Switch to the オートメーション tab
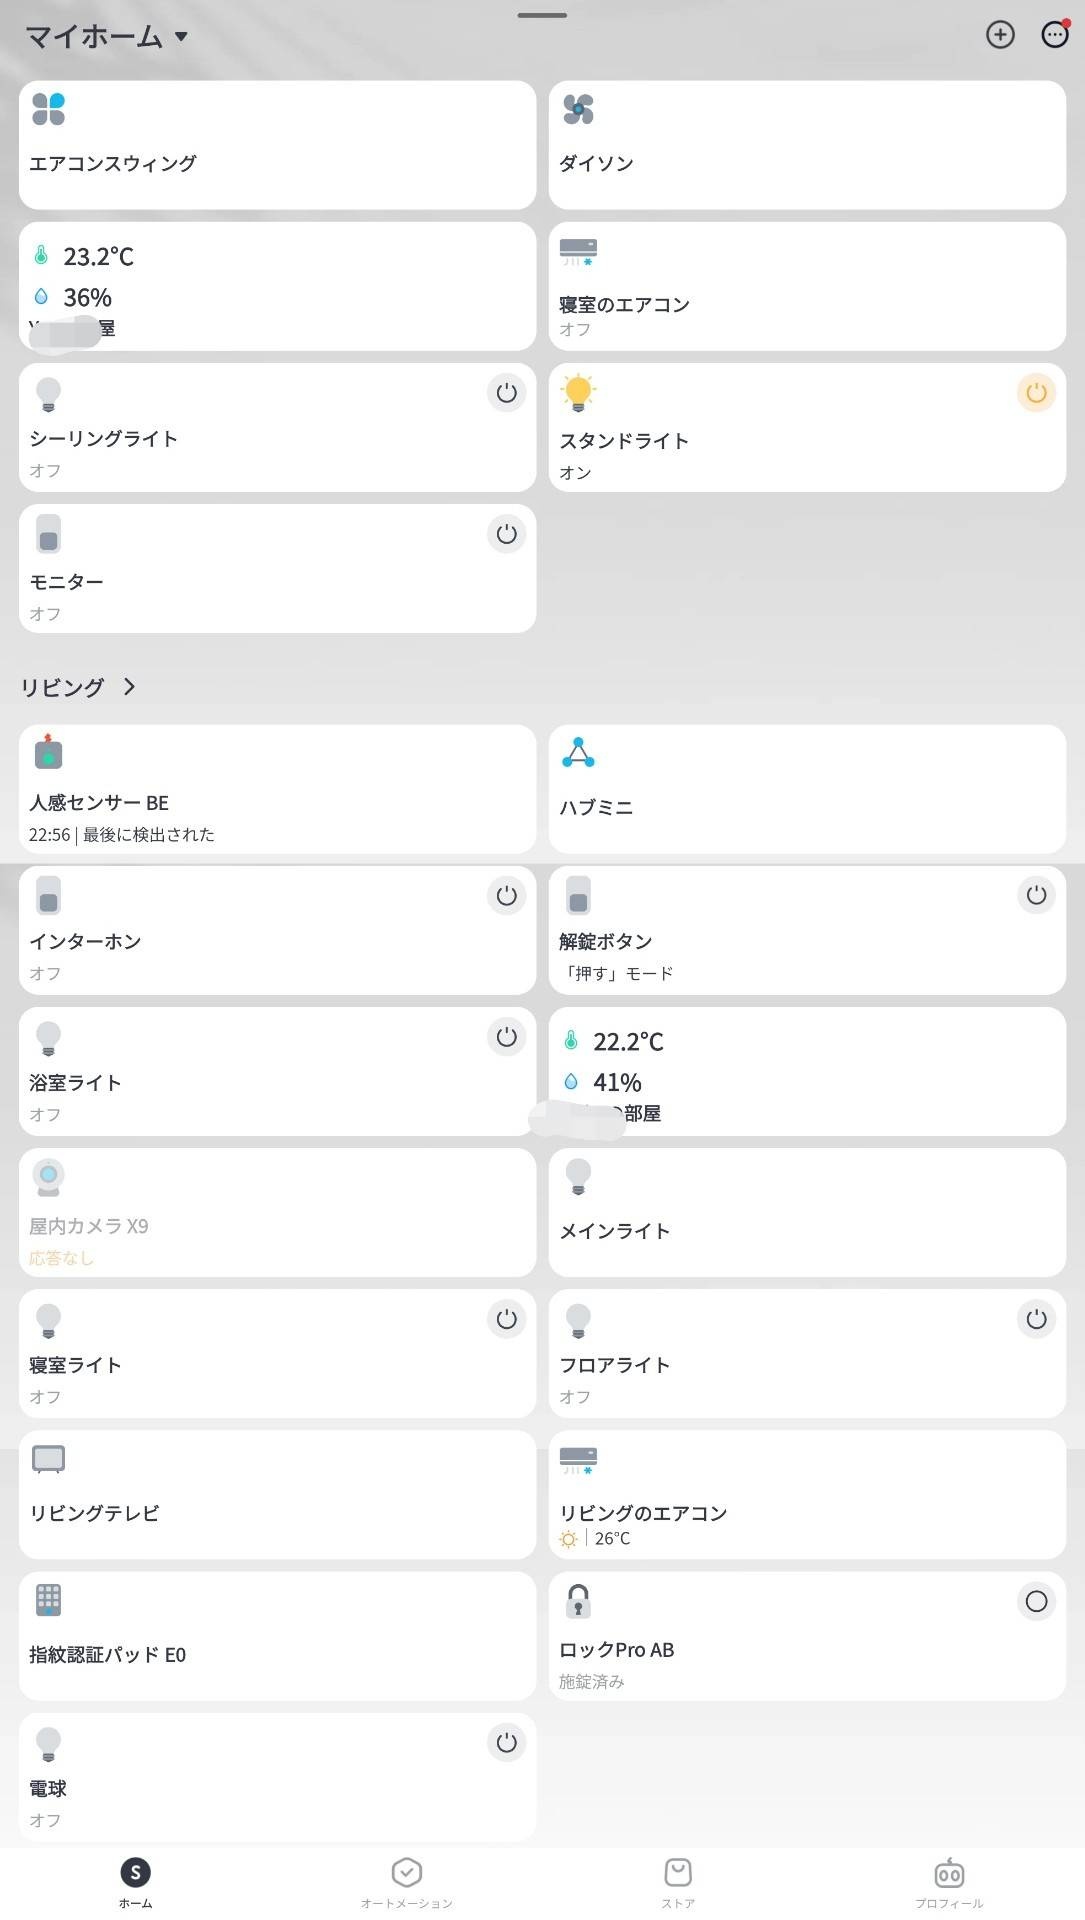 click(x=406, y=1882)
